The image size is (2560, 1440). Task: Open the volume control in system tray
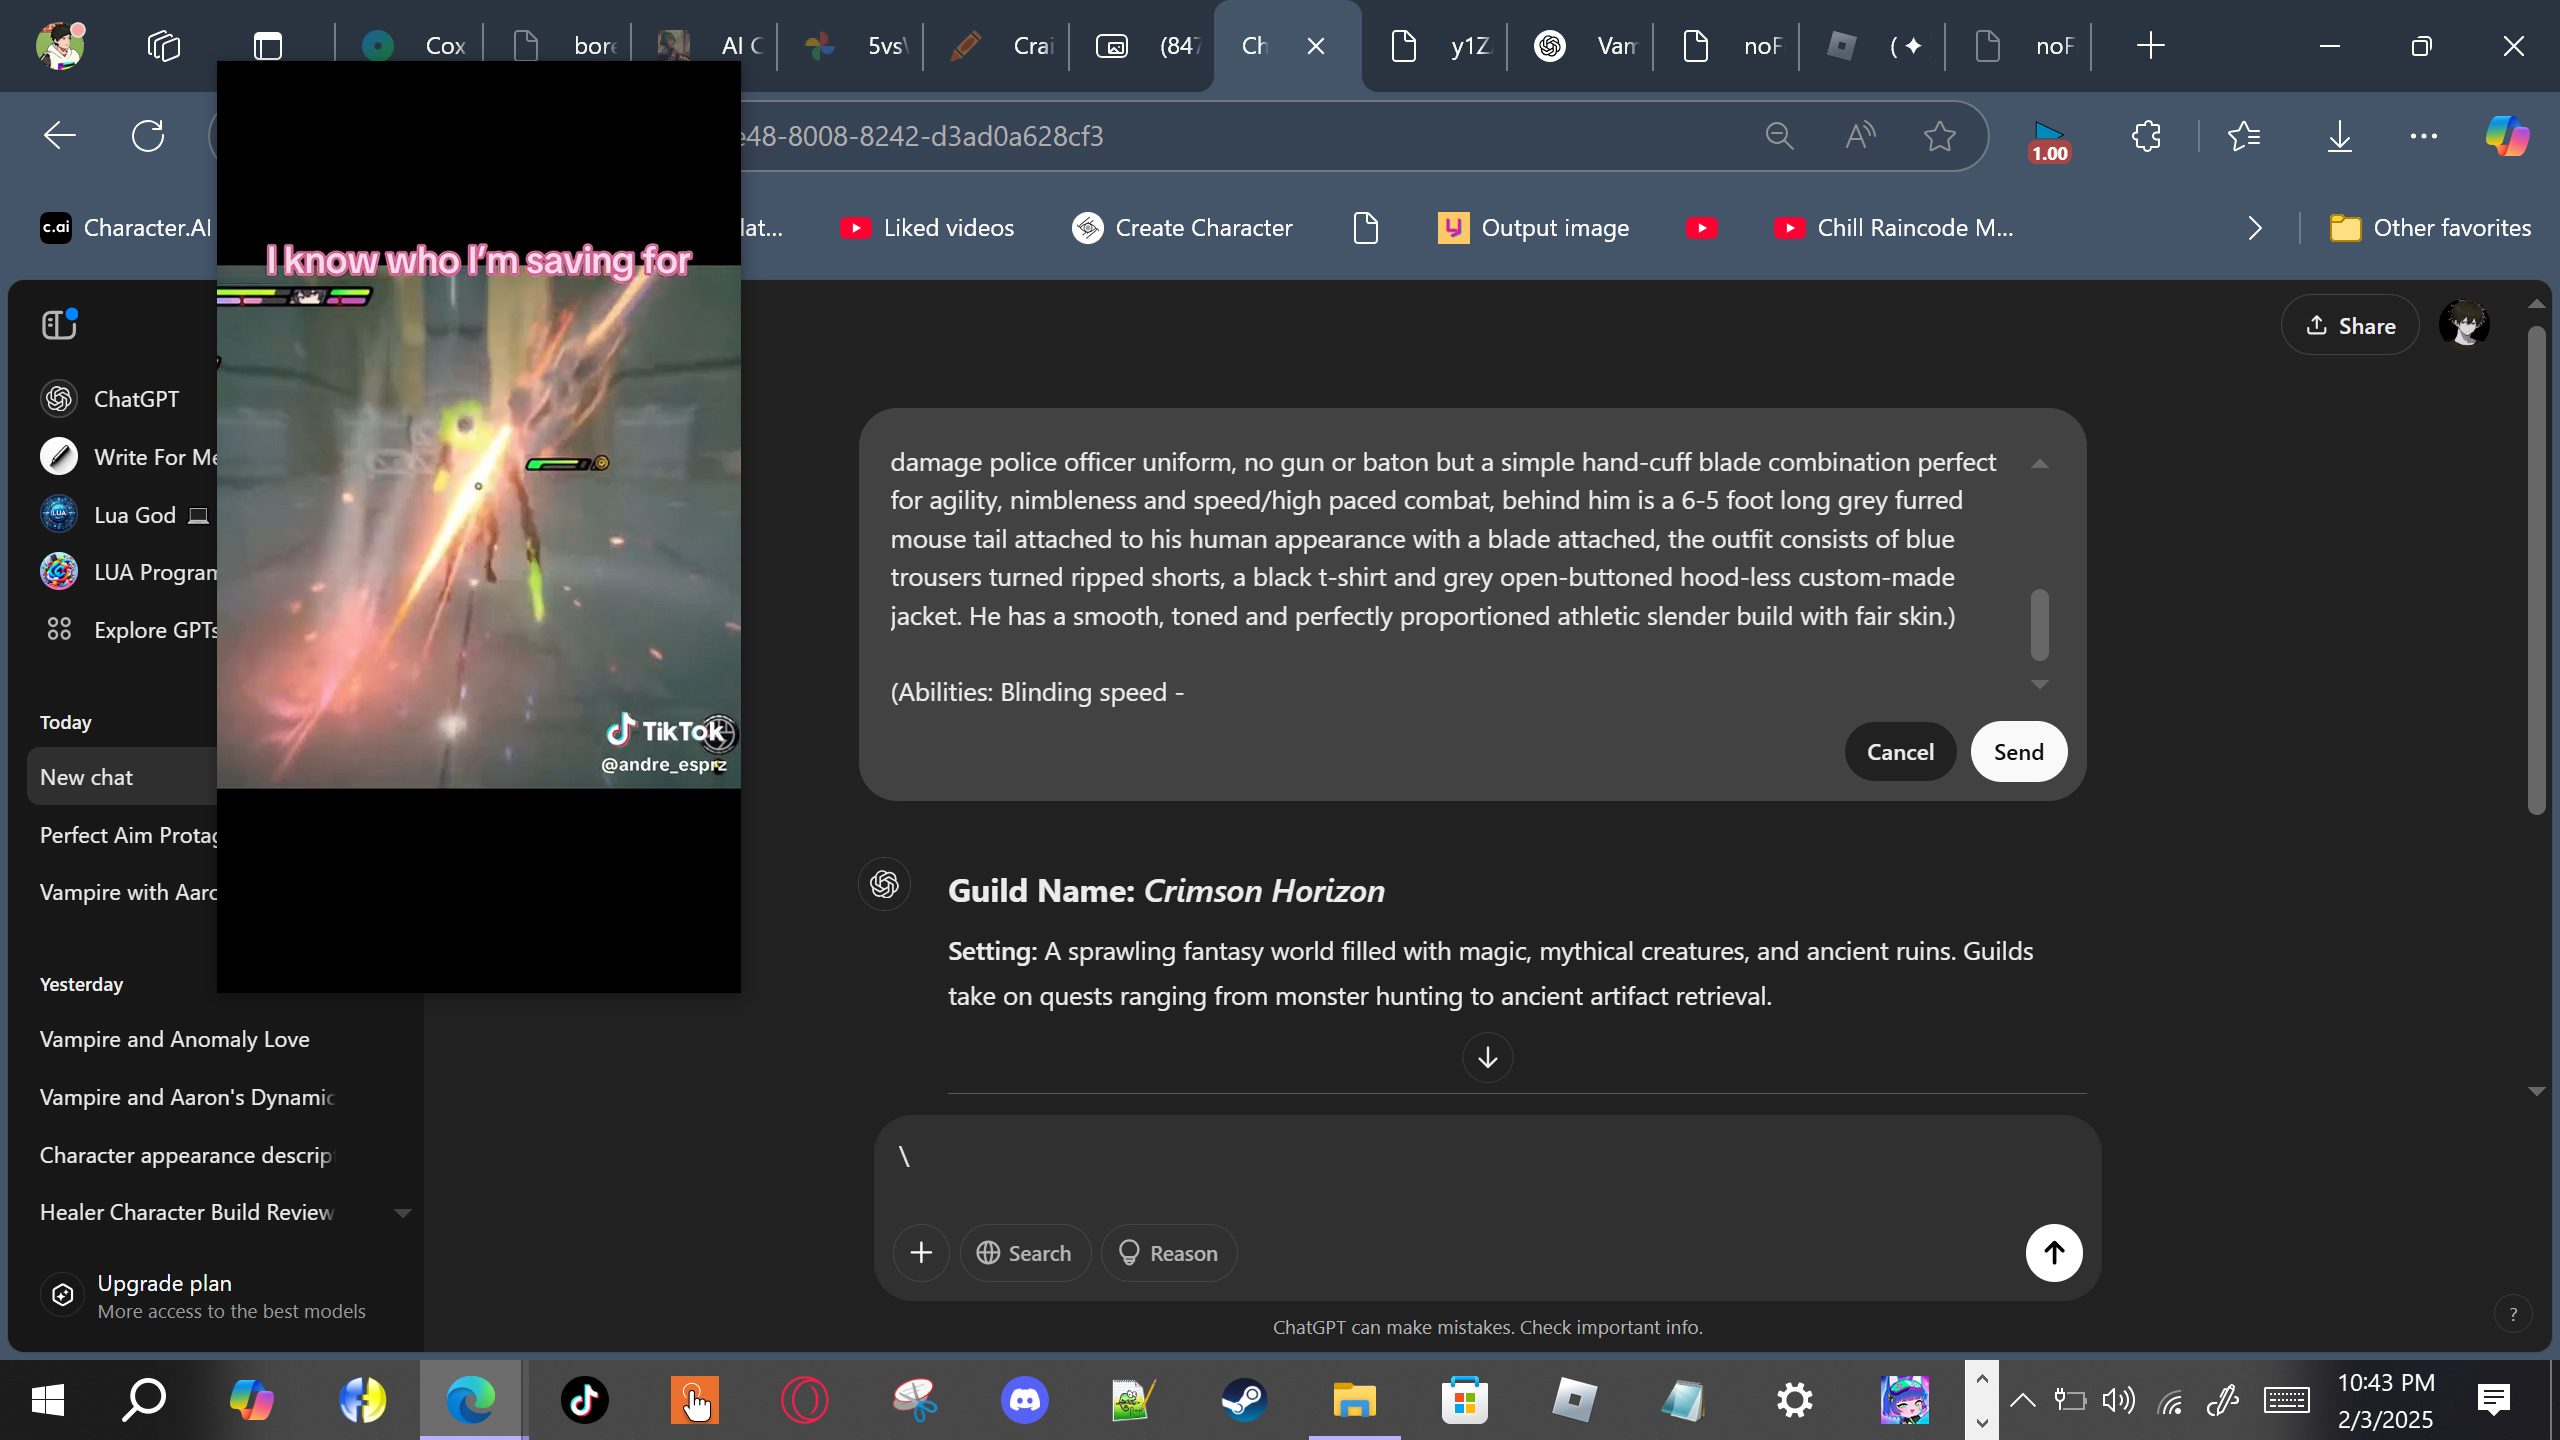click(x=2118, y=1400)
